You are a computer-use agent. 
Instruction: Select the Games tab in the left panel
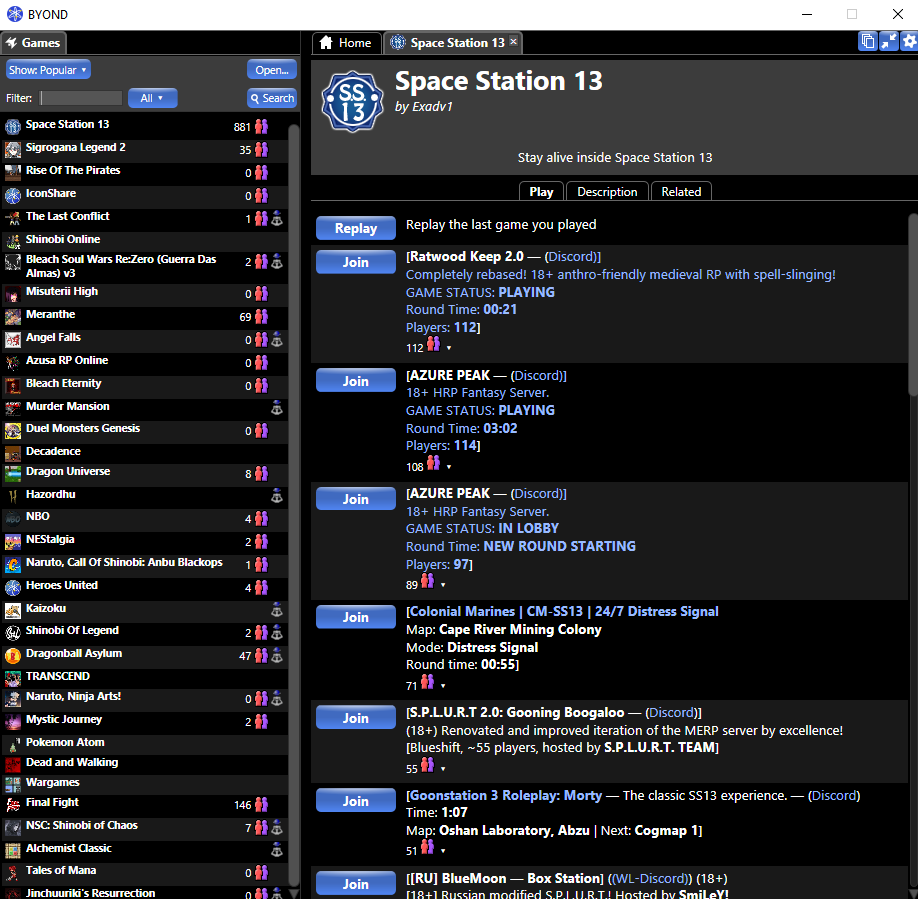33,43
